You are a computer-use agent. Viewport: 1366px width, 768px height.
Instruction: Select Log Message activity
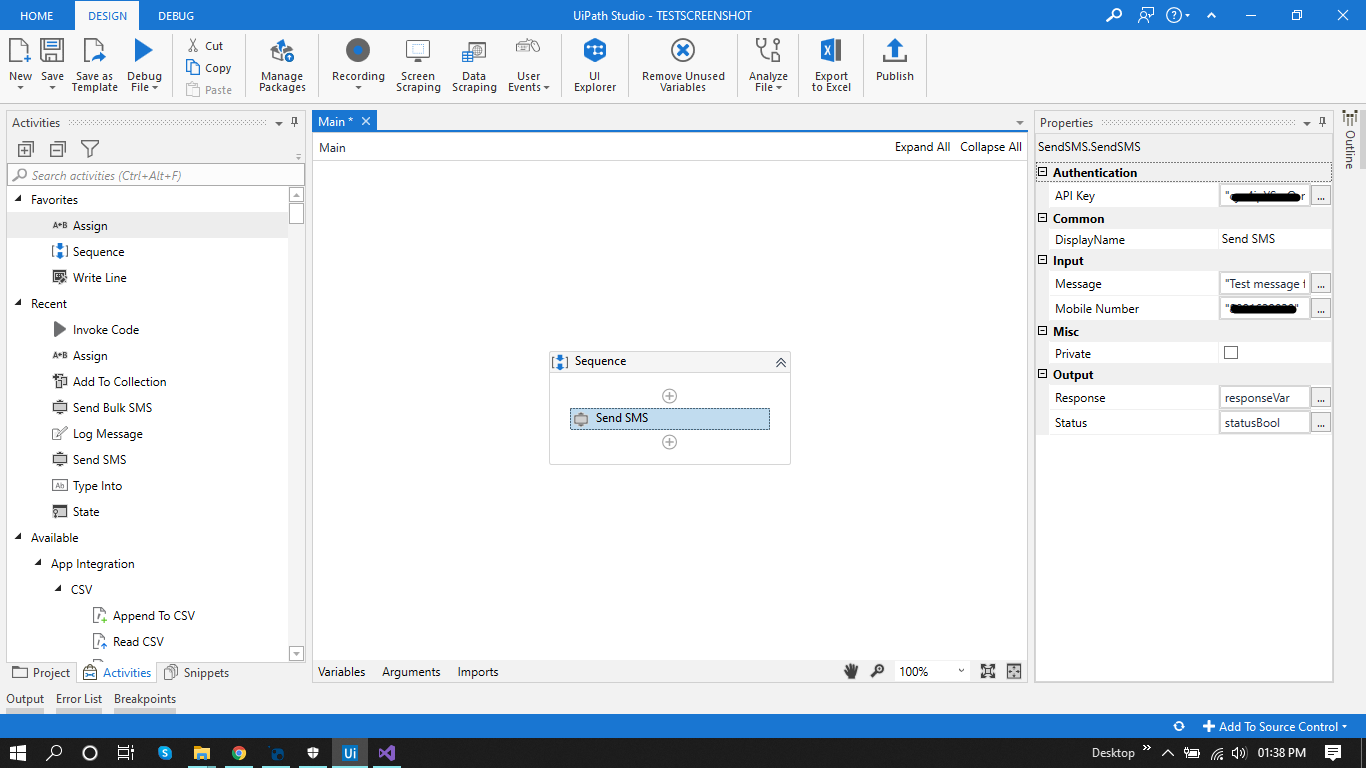click(x=97, y=434)
